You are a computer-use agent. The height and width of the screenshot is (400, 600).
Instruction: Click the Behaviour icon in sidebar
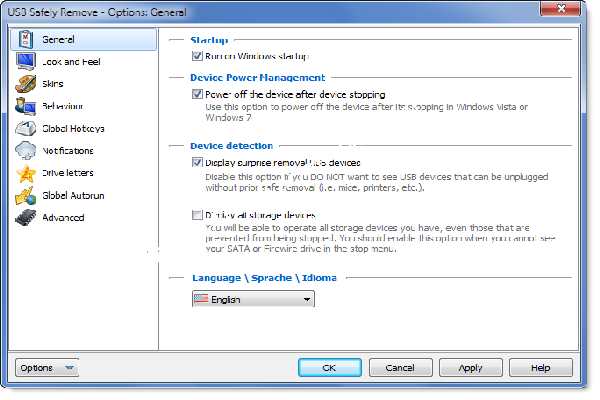point(26,106)
